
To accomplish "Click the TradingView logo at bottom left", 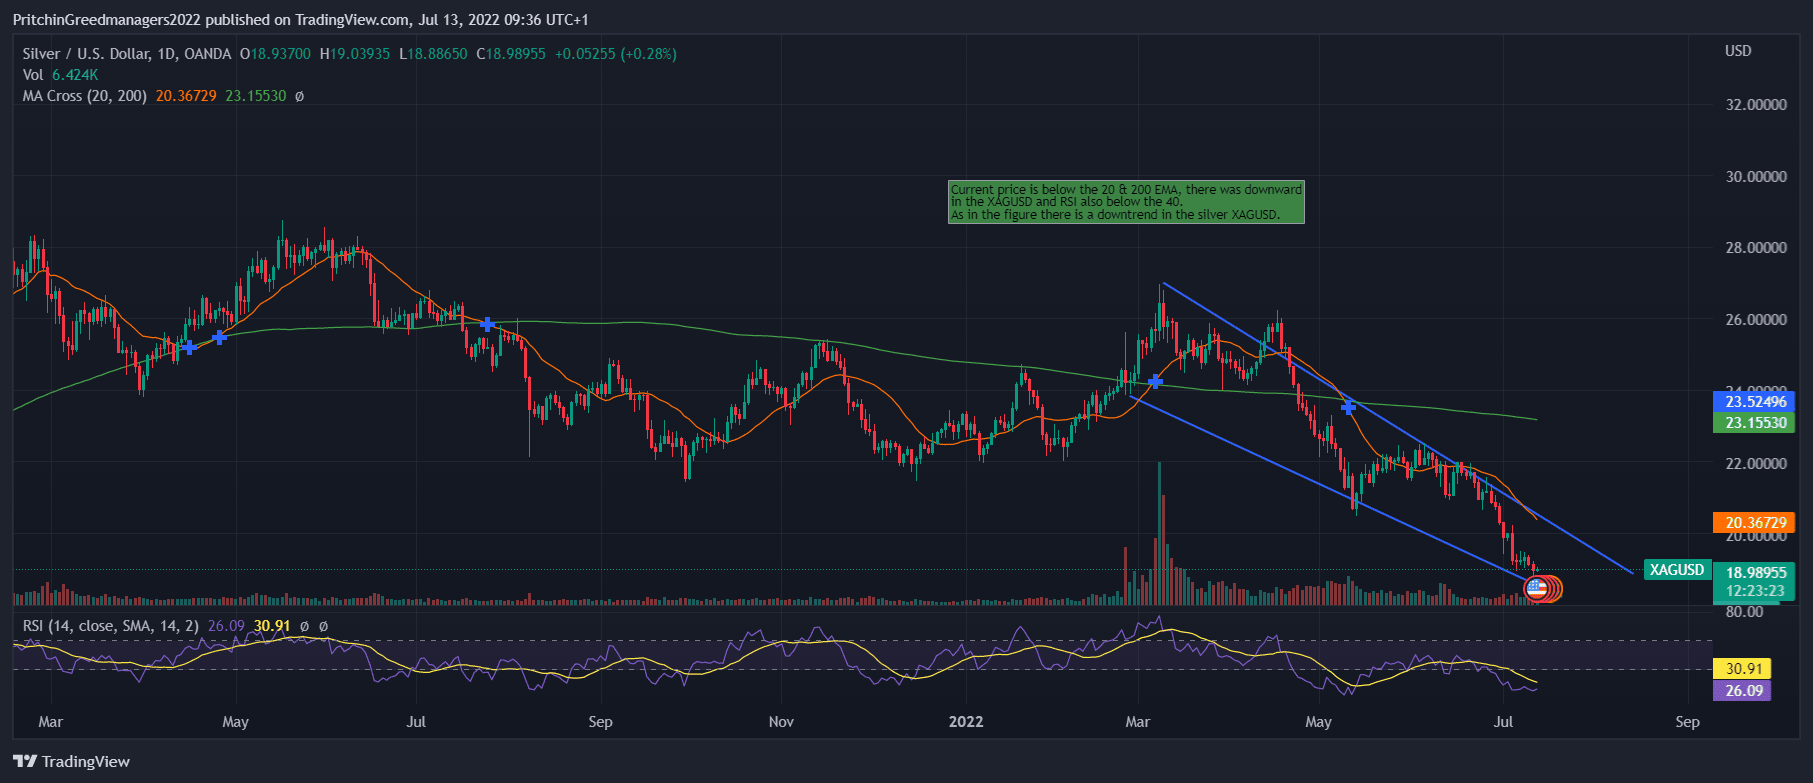I will (71, 761).
